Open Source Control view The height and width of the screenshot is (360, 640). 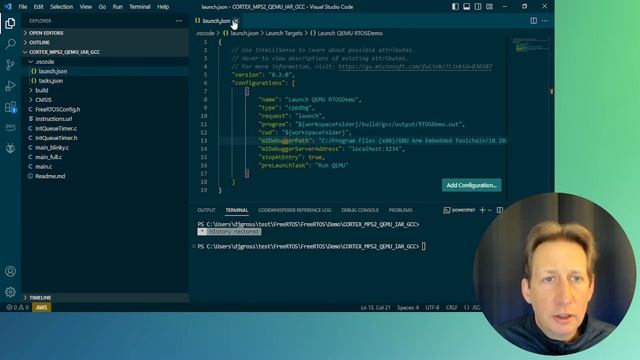10,65
